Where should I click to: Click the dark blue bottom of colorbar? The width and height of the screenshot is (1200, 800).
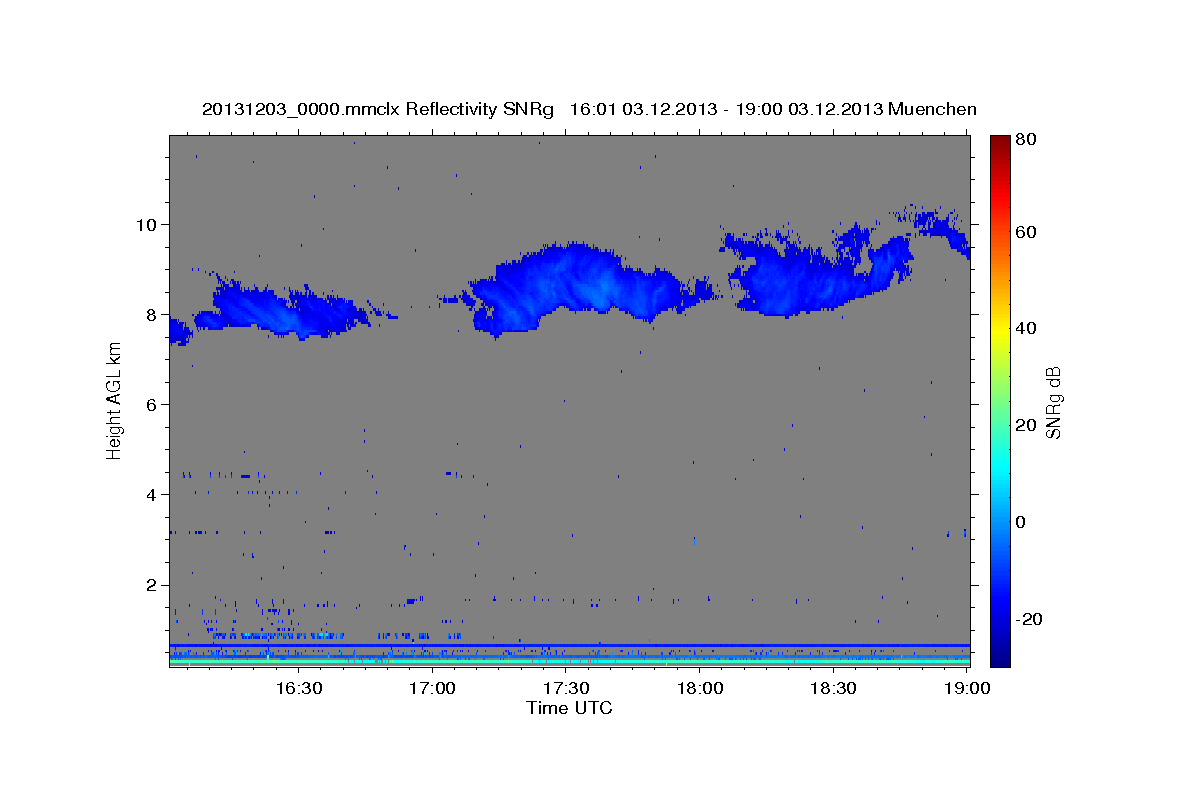pyautogui.click(x=999, y=655)
